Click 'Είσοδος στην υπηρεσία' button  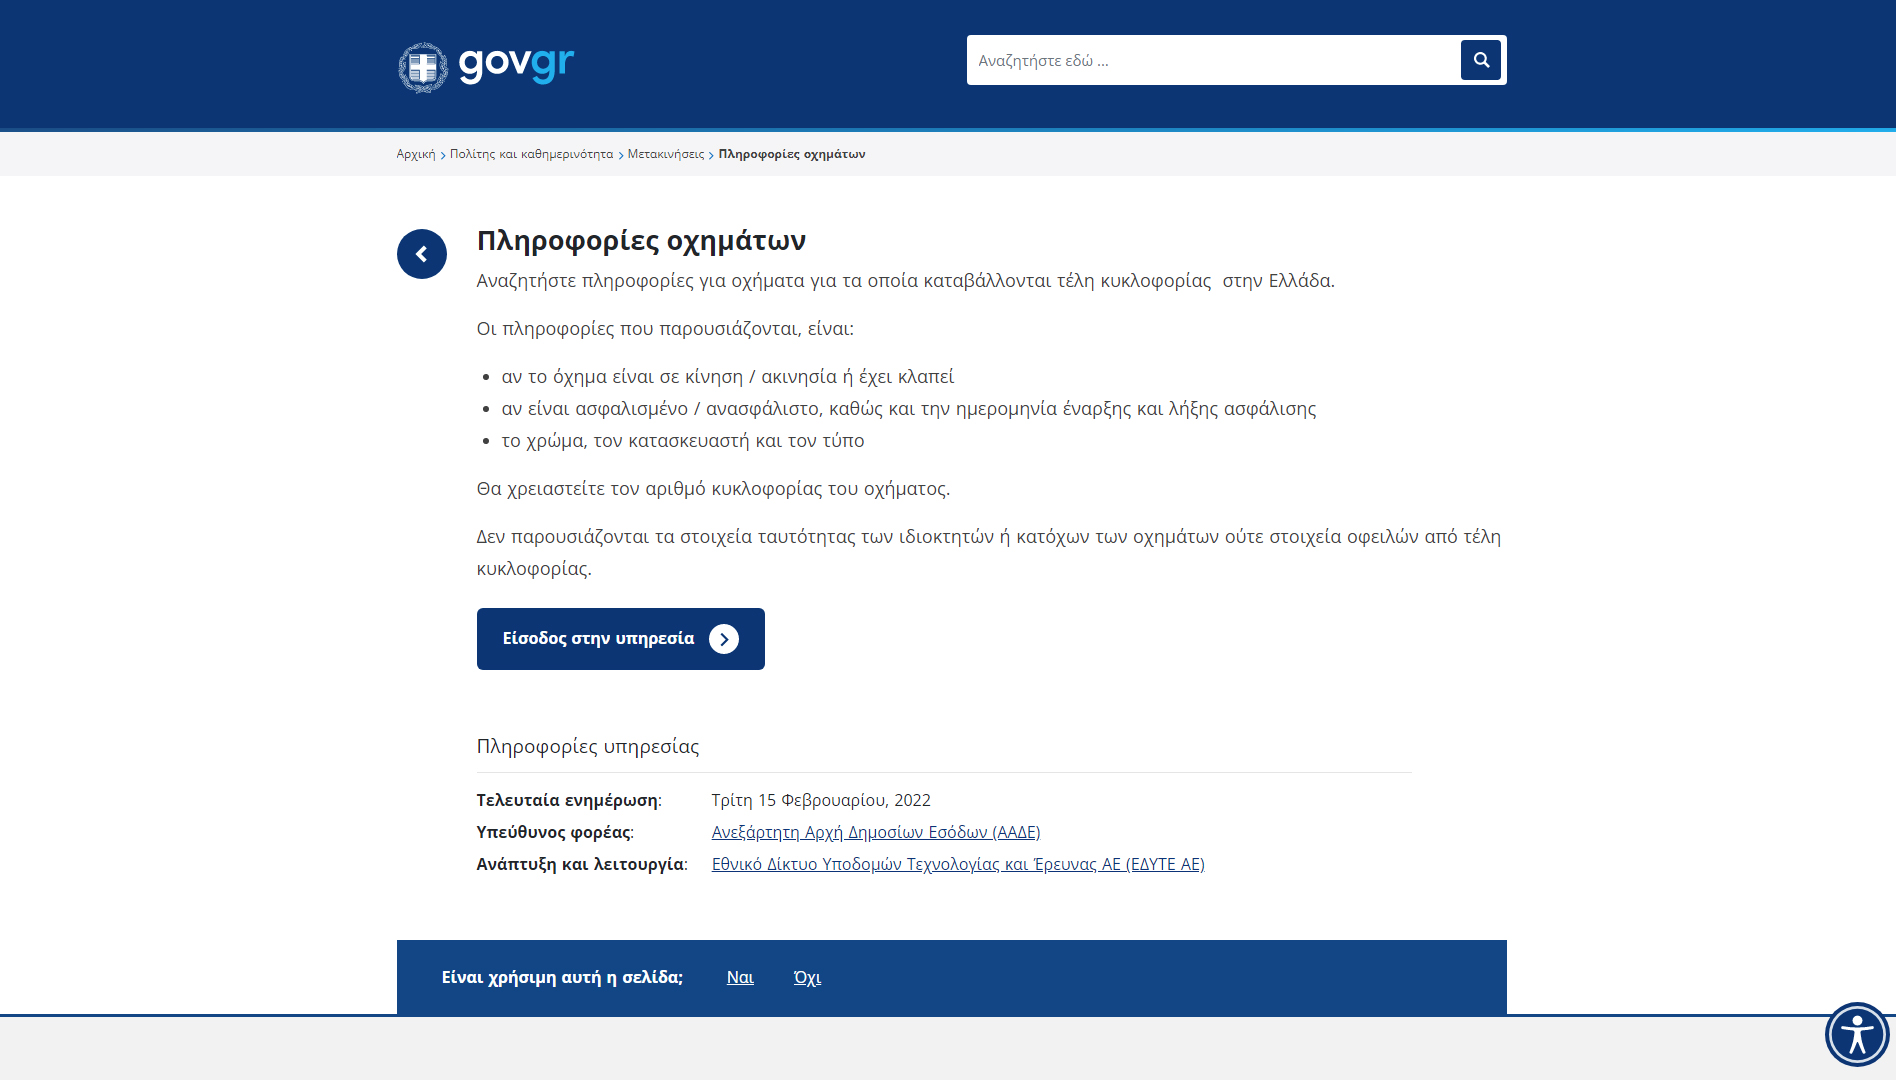[x=621, y=639]
